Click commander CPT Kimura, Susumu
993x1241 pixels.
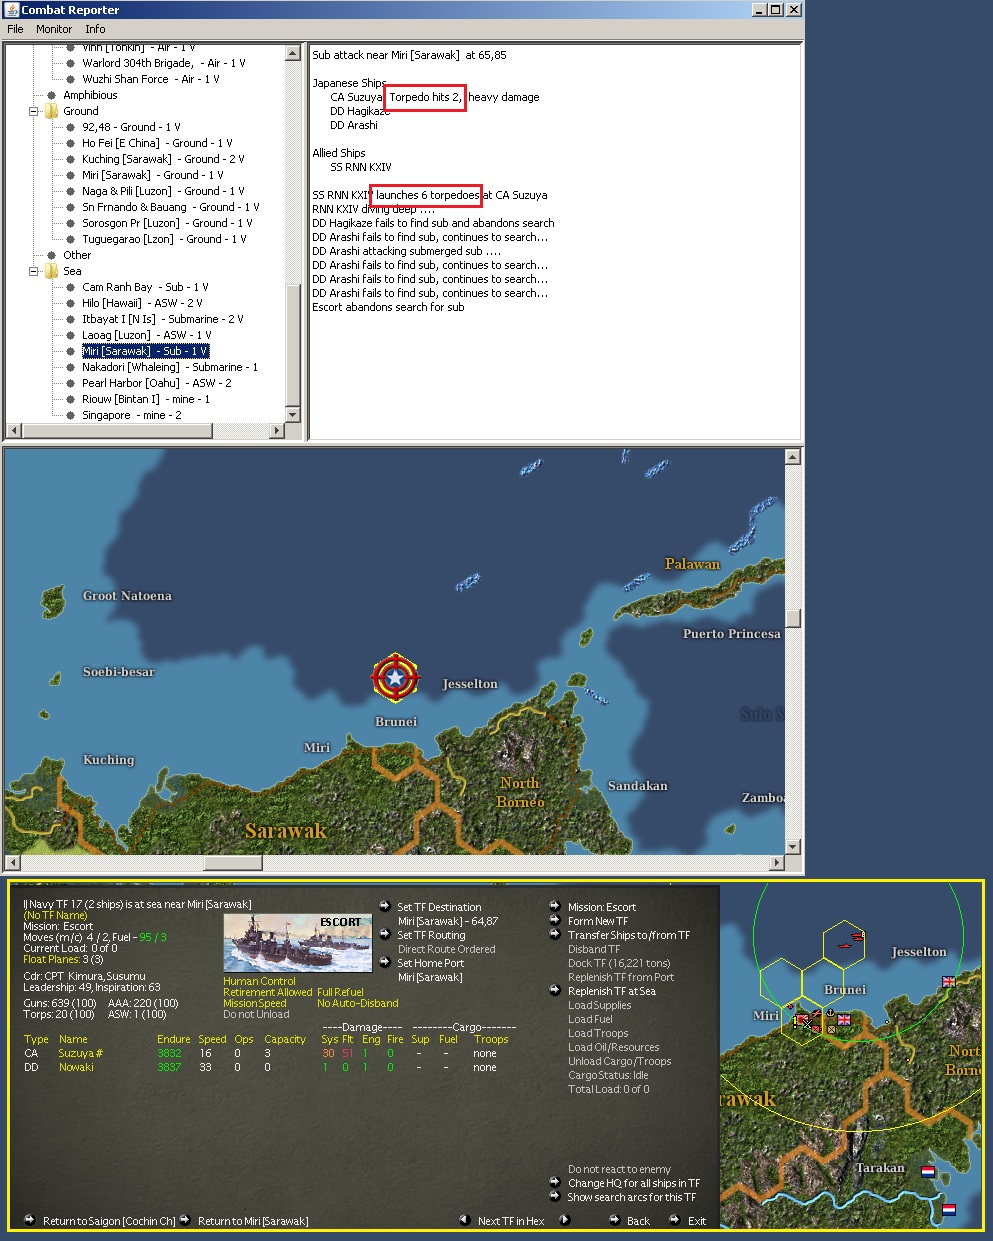(84, 976)
